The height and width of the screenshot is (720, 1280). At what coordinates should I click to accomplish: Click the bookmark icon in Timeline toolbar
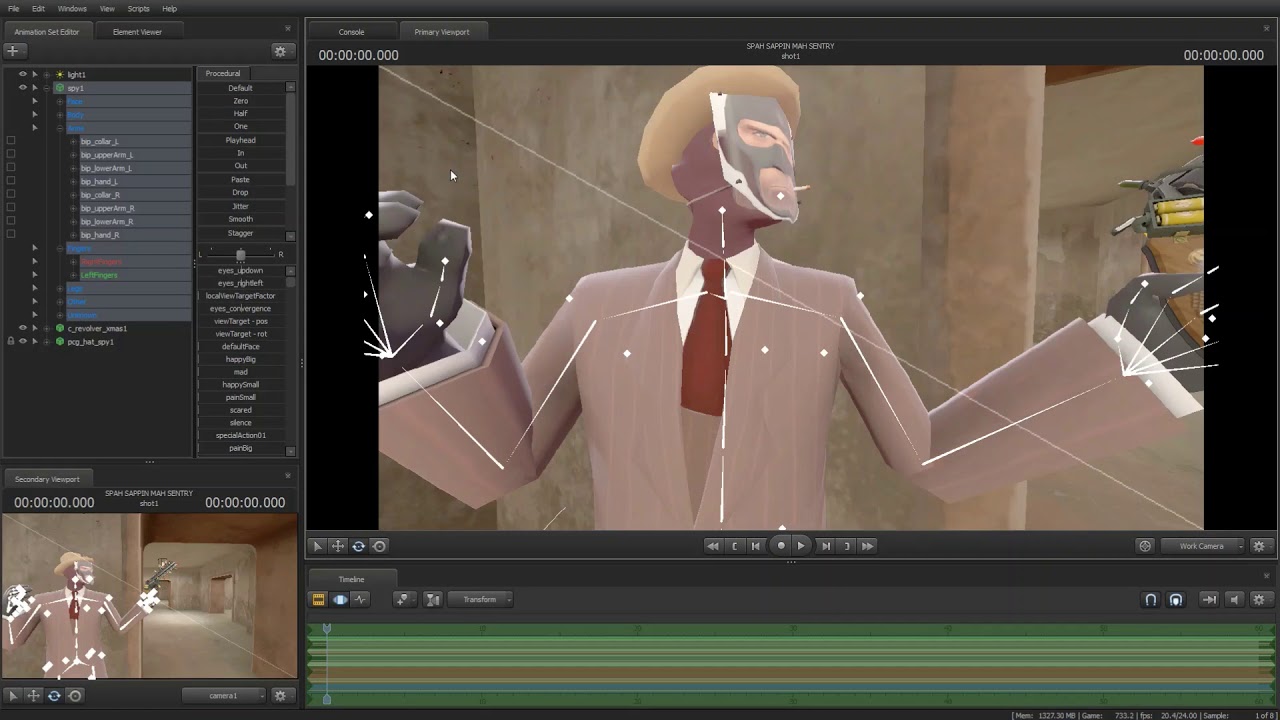403,600
